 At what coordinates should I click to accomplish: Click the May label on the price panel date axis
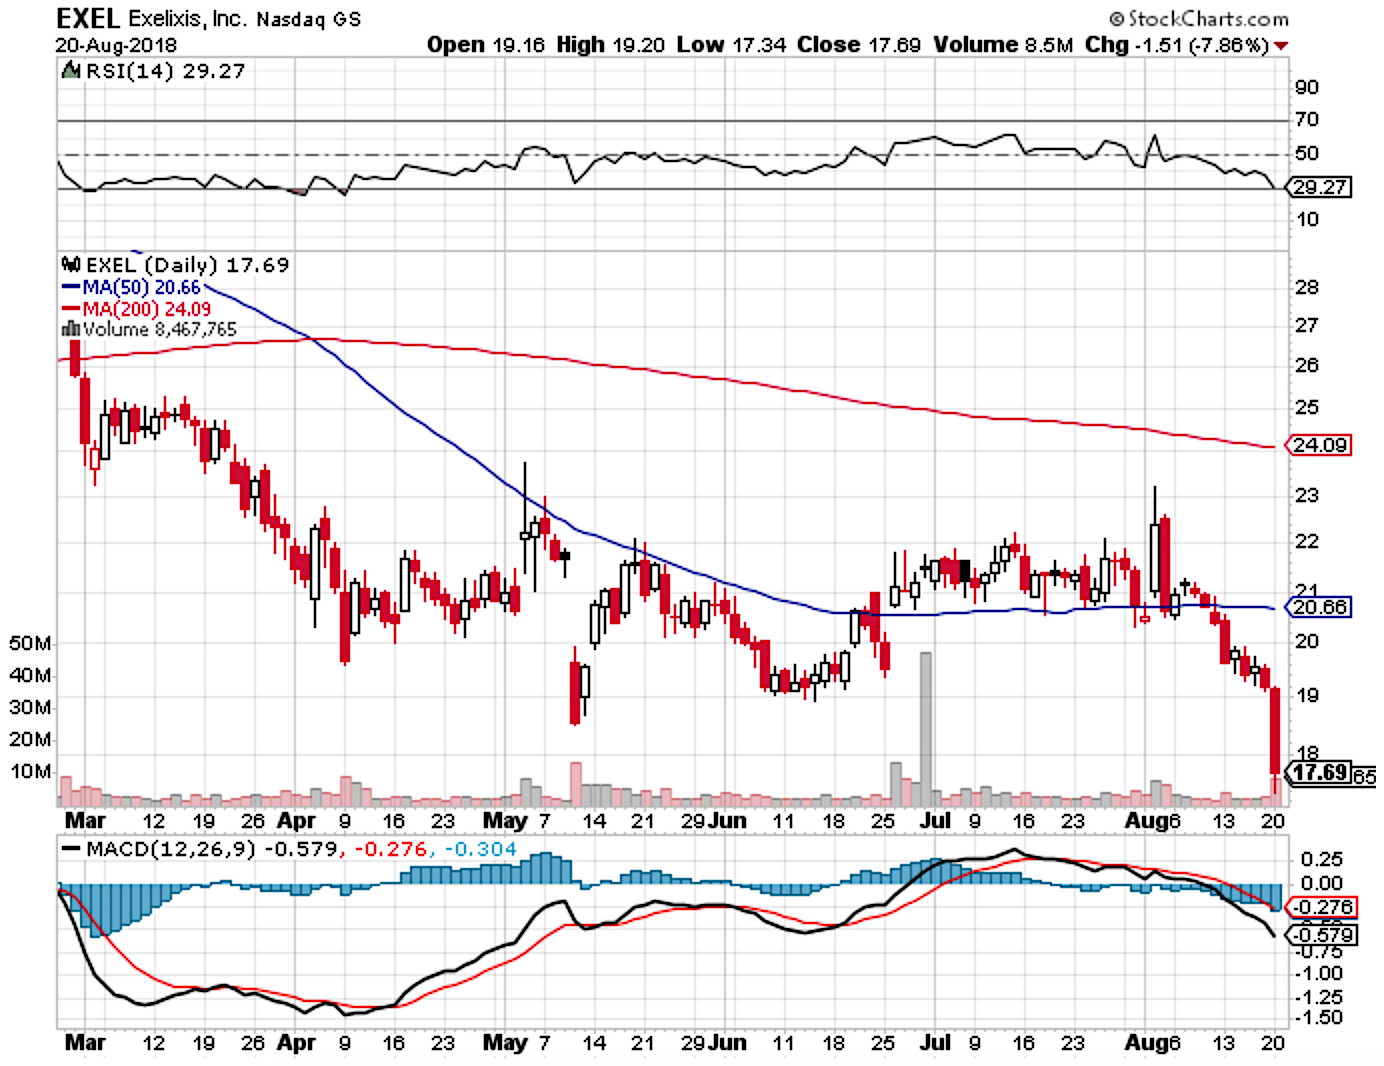click(x=505, y=821)
